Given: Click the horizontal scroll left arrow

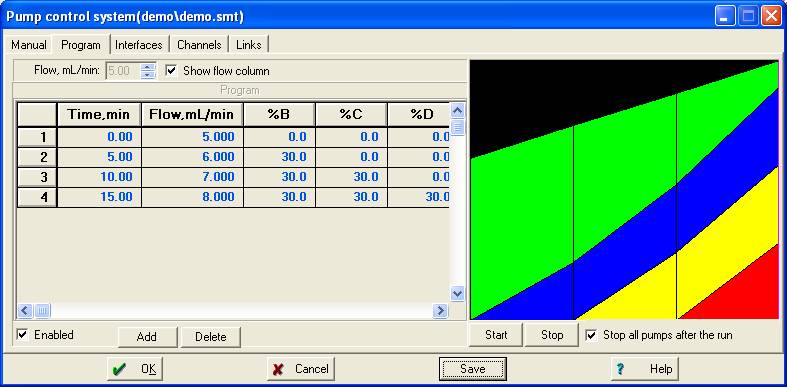Looking at the screenshot, I should 25,311.
